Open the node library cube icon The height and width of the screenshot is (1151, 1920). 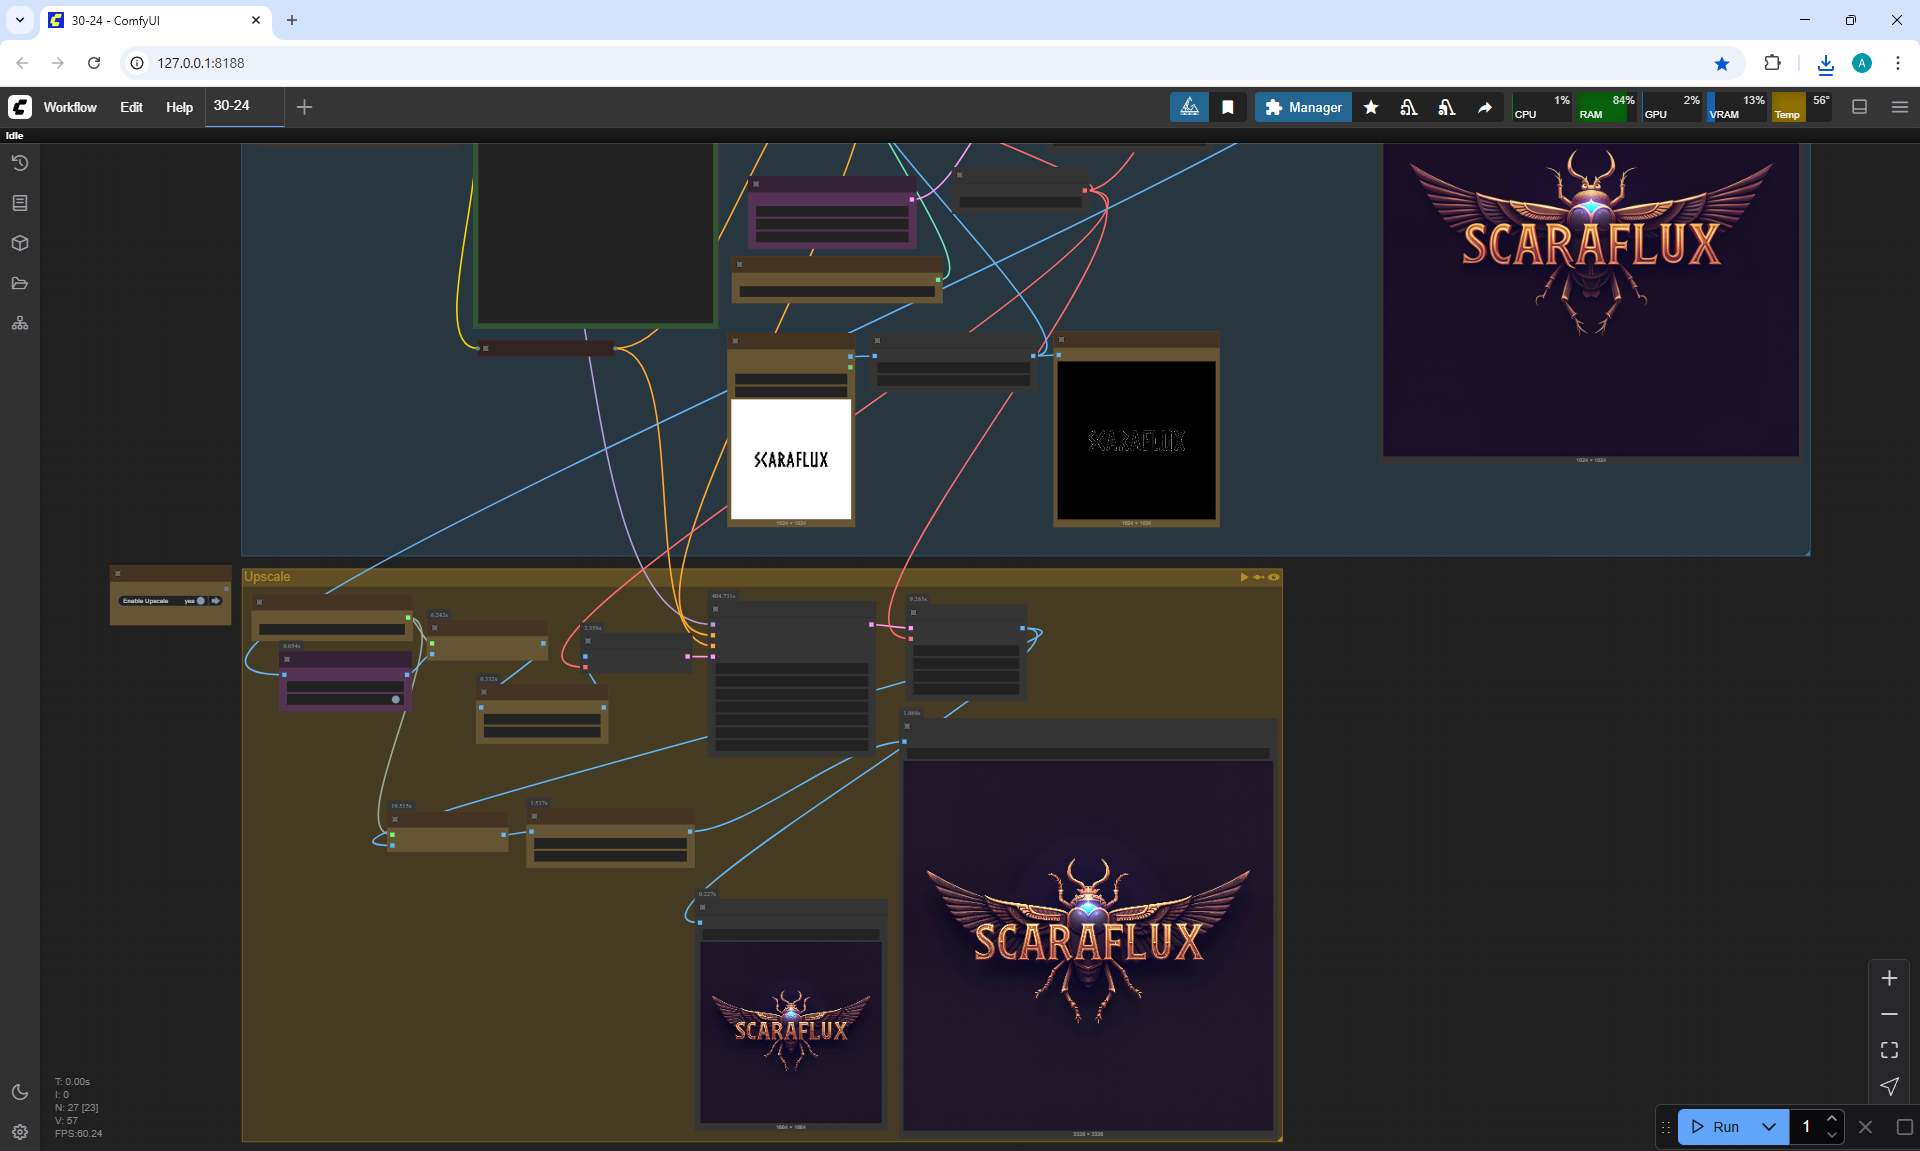tap(20, 243)
